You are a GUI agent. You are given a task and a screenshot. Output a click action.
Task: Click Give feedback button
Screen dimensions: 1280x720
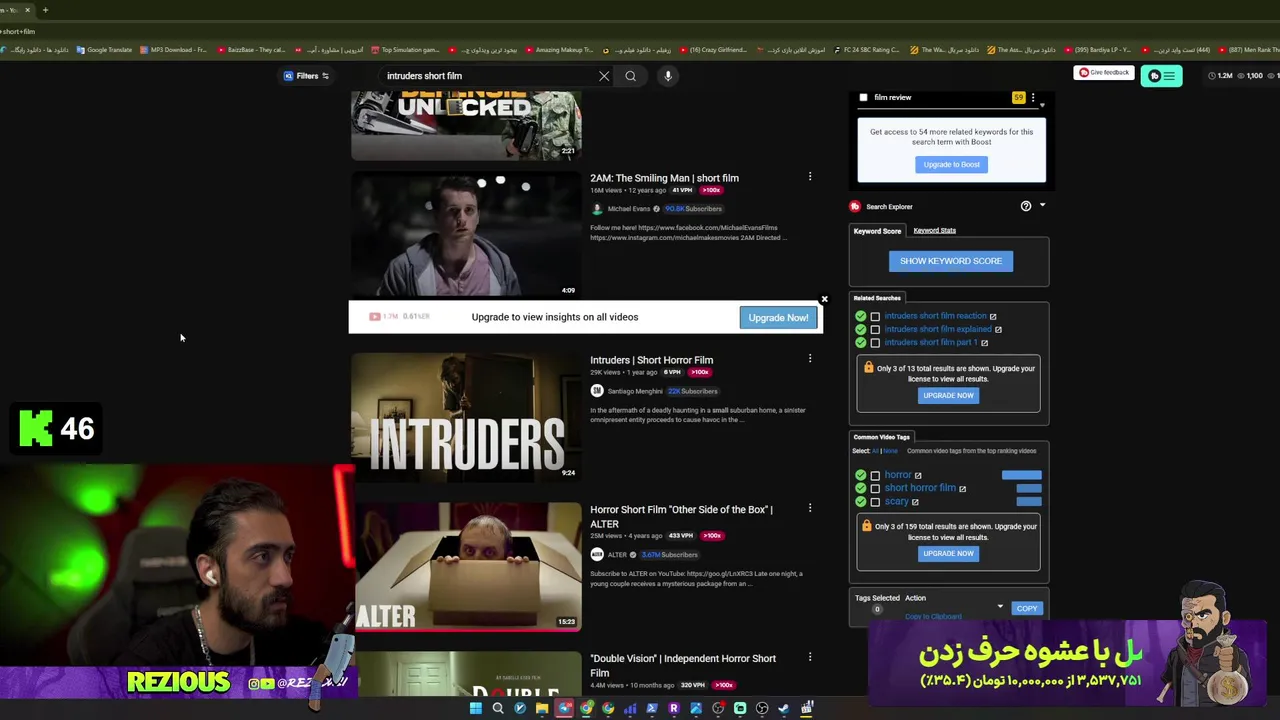click(x=1103, y=73)
